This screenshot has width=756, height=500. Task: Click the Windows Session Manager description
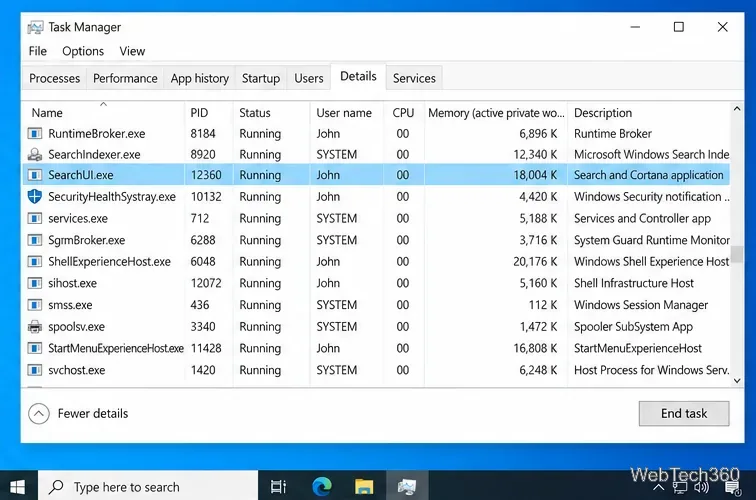[x=641, y=305]
